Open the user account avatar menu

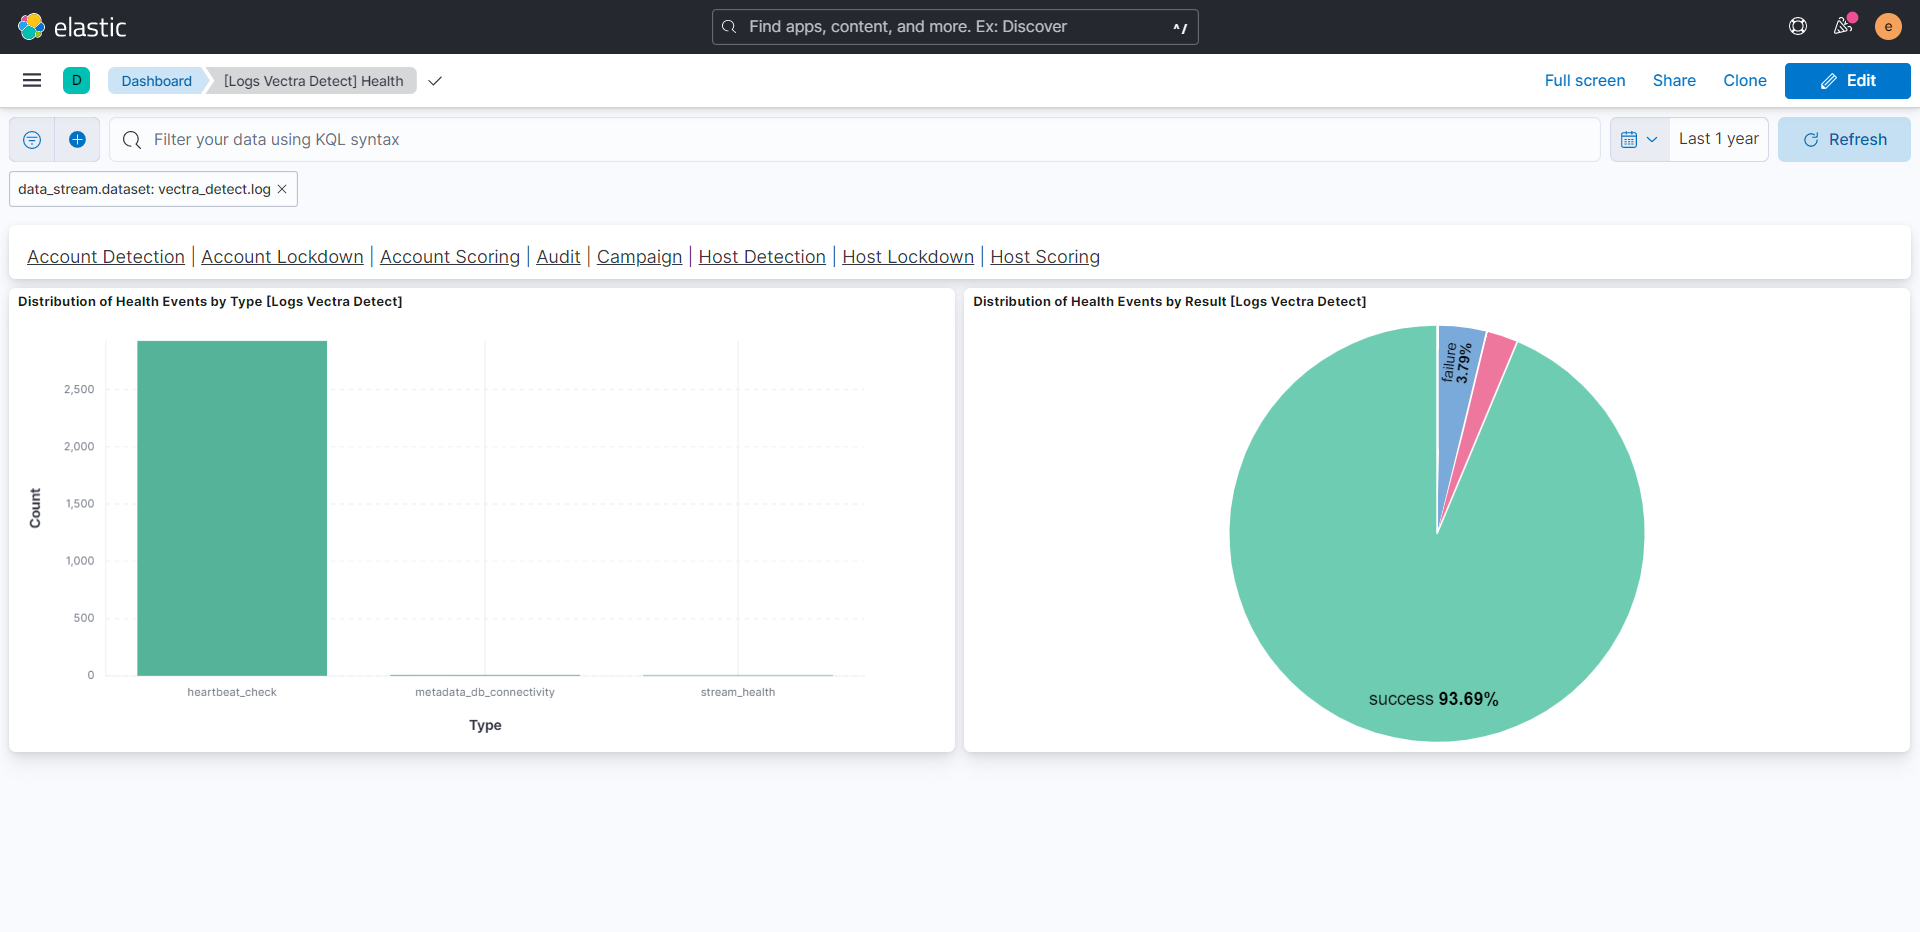[1888, 27]
